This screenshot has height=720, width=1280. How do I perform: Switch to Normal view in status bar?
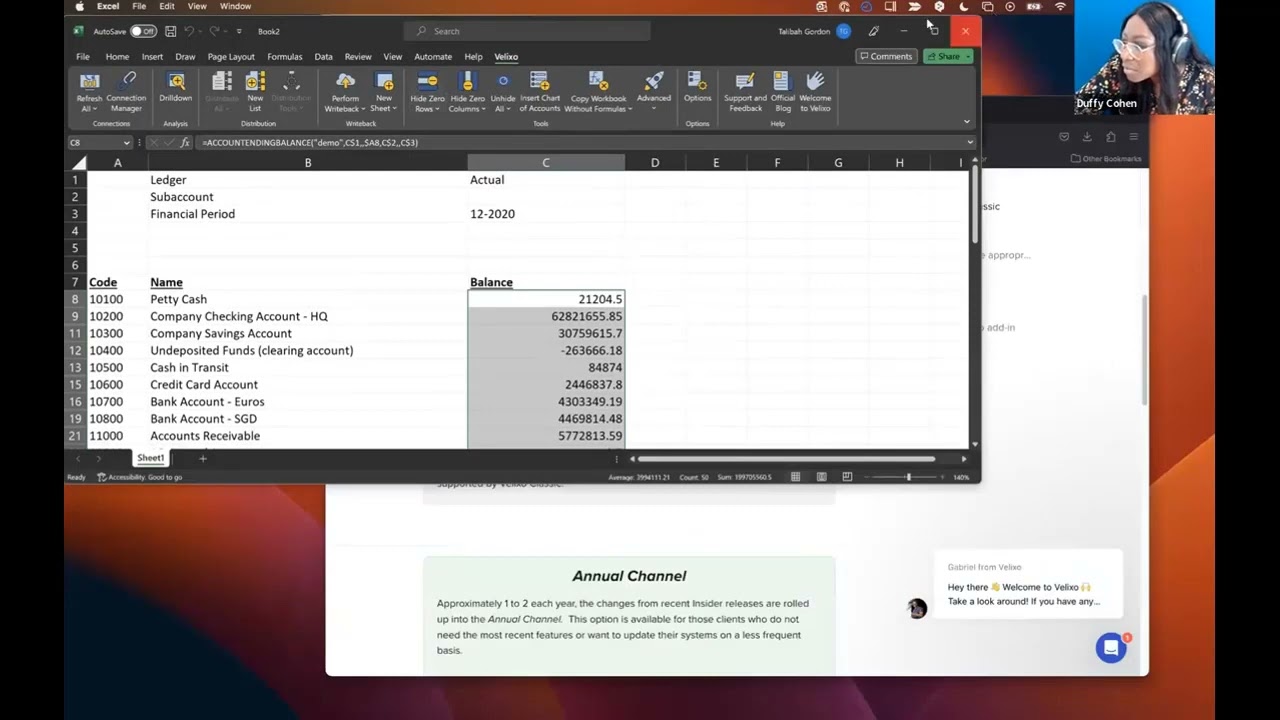click(x=796, y=477)
